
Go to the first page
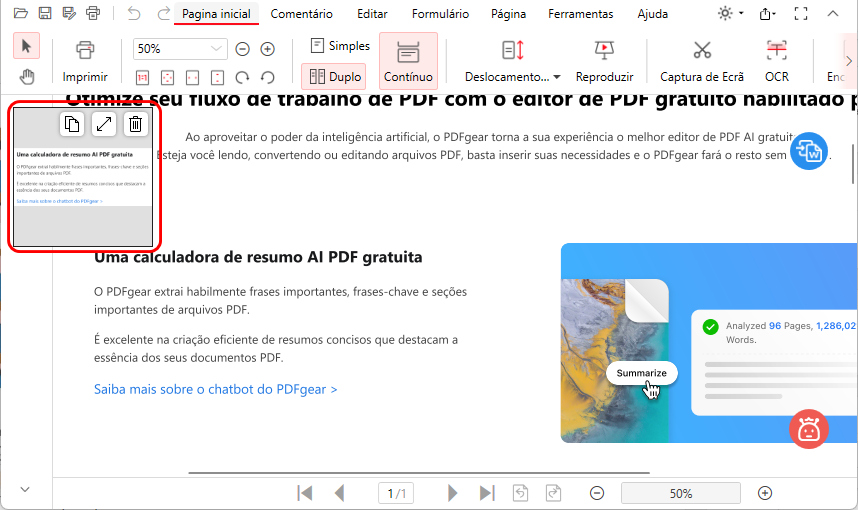(x=305, y=493)
